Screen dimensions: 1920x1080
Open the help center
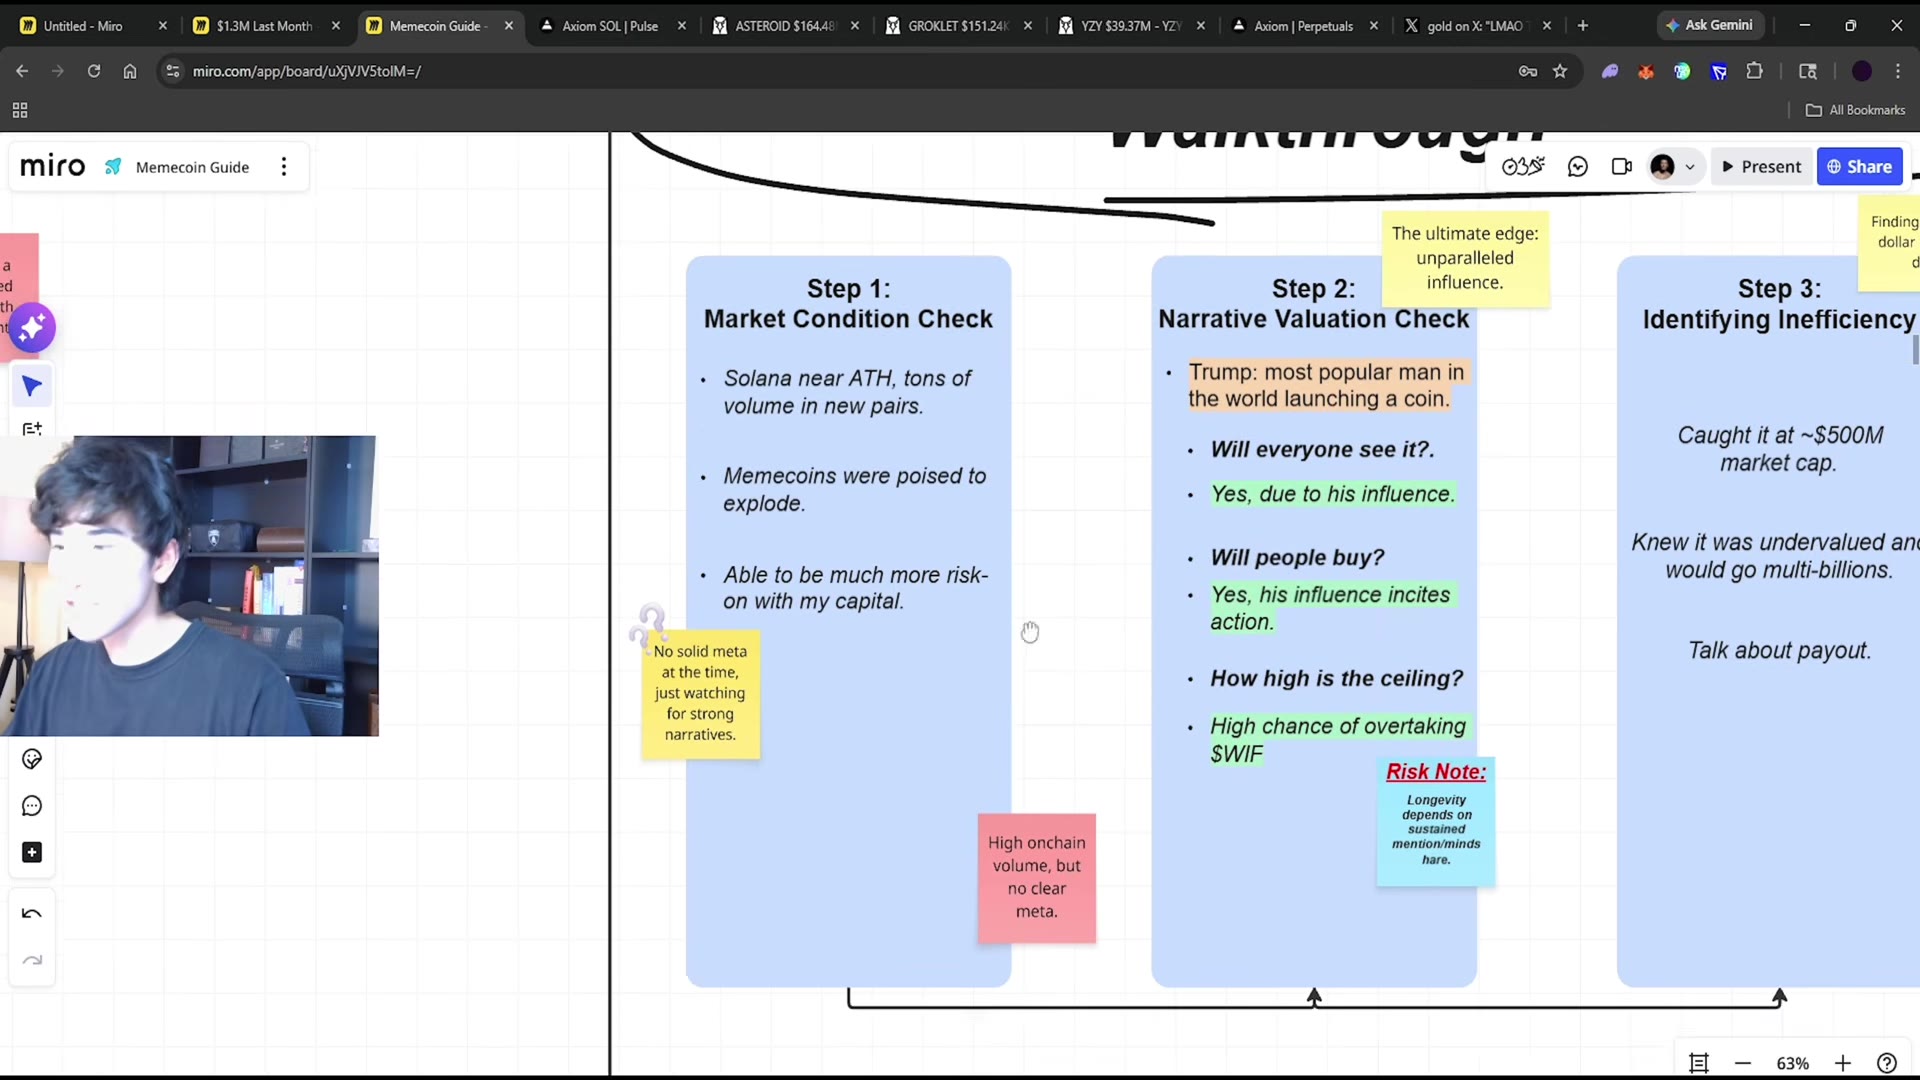pos(1887,1063)
